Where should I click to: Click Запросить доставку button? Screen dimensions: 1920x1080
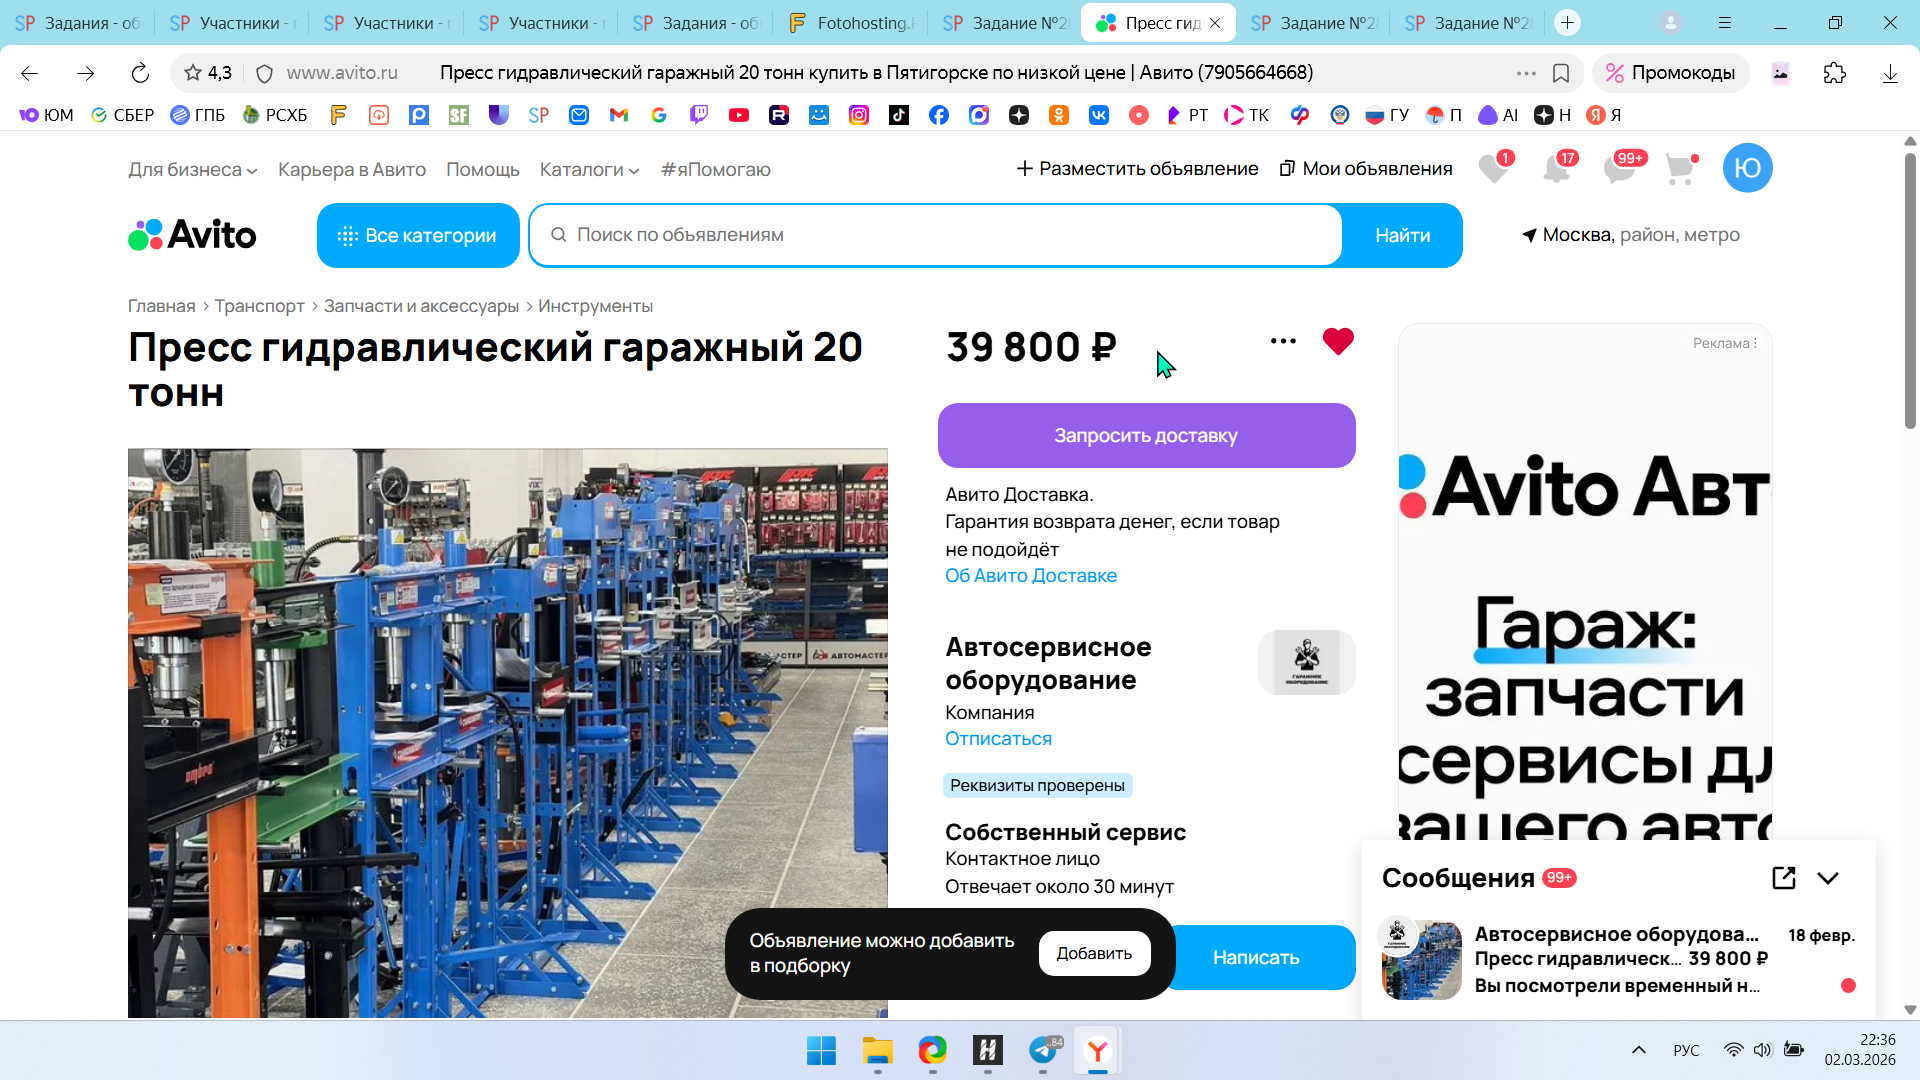[1146, 436]
